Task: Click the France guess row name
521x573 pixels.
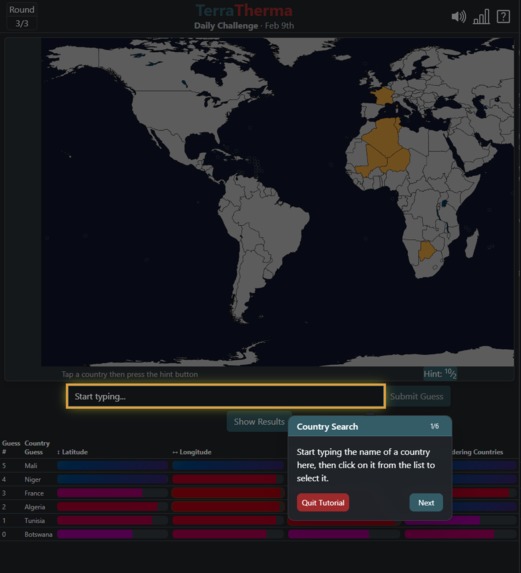Action: click(34, 493)
